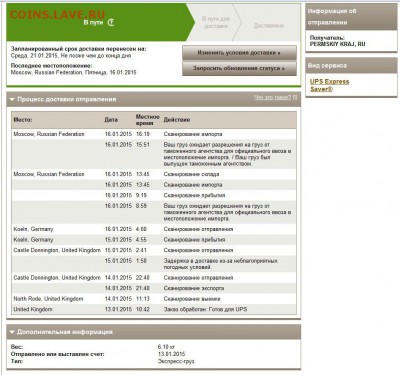Click the "Место" column header
The width and height of the screenshot is (400, 375).
(x=23, y=120)
